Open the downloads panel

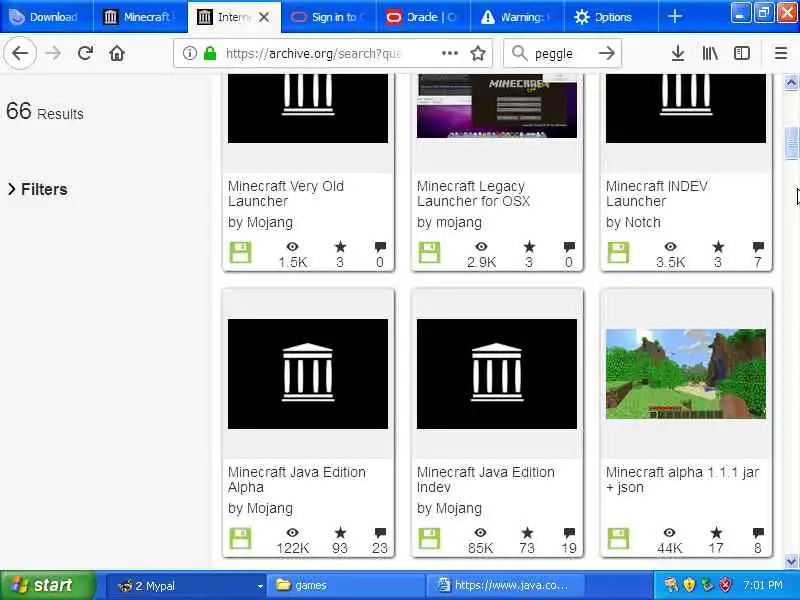678,53
